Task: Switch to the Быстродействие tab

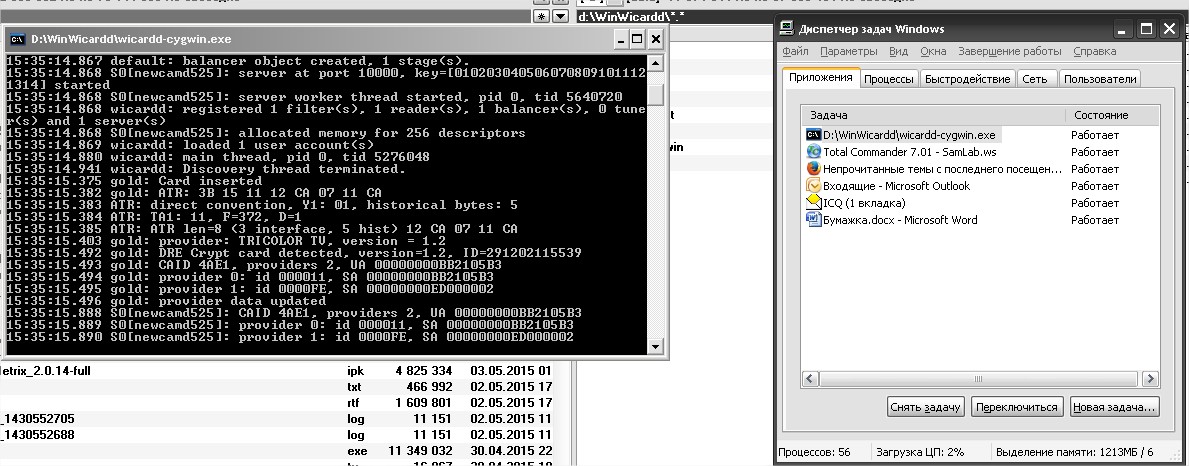Action: [x=967, y=79]
